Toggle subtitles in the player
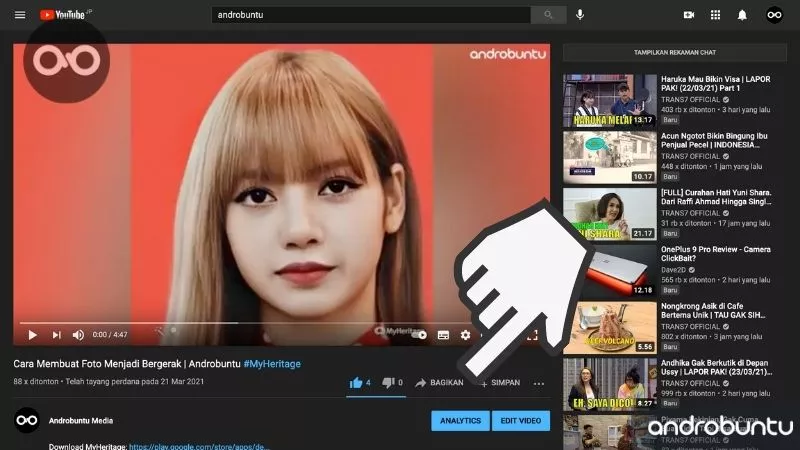The height and width of the screenshot is (450, 800). tap(443, 335)
